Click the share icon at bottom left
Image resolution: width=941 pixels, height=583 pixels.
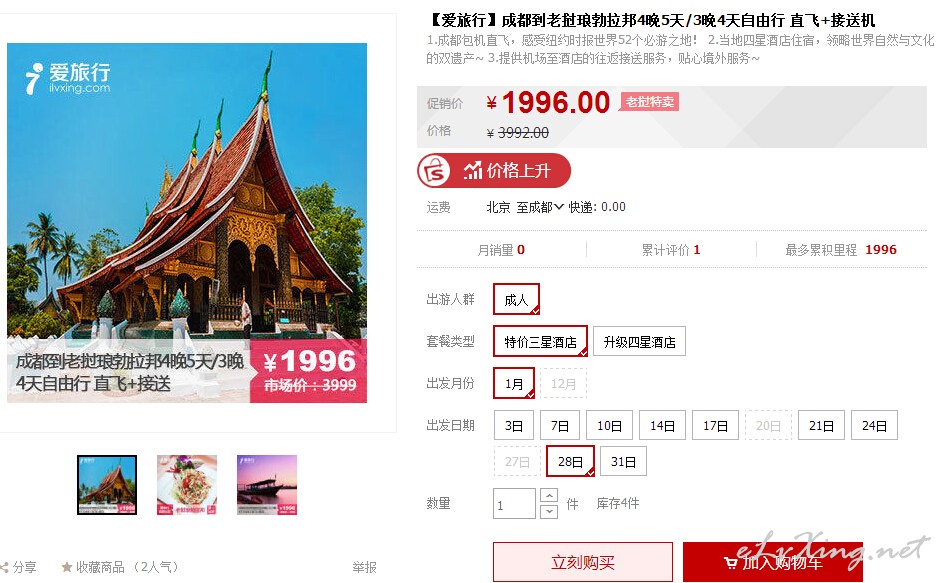coord(4,567)
